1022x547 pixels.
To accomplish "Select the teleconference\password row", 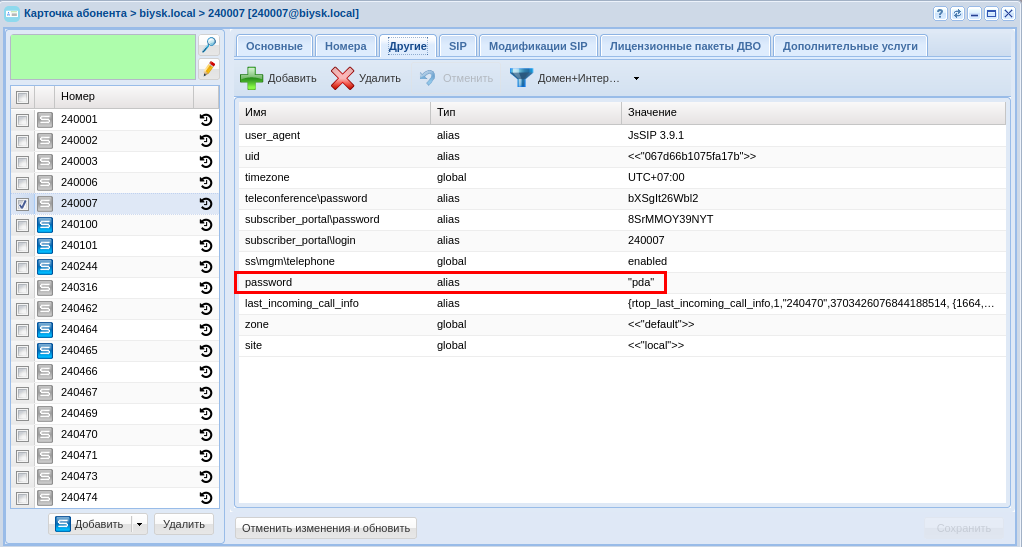I will (622, 198).
